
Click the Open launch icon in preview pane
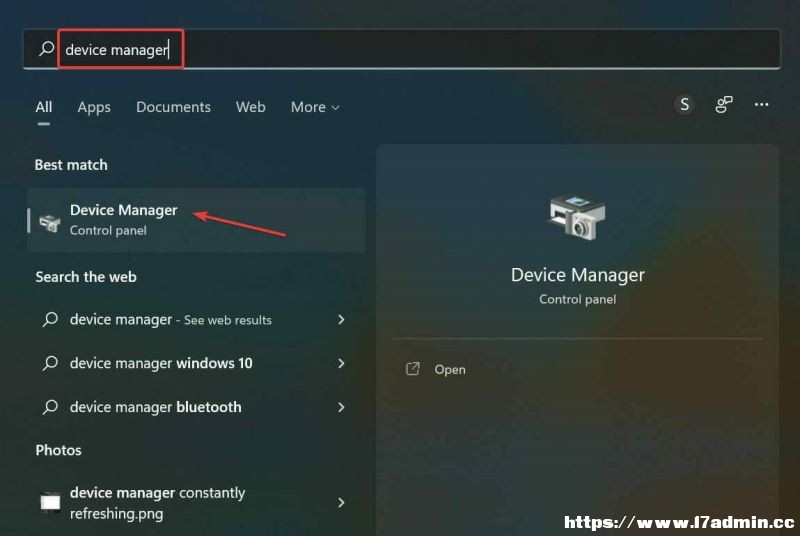[412, 369]
